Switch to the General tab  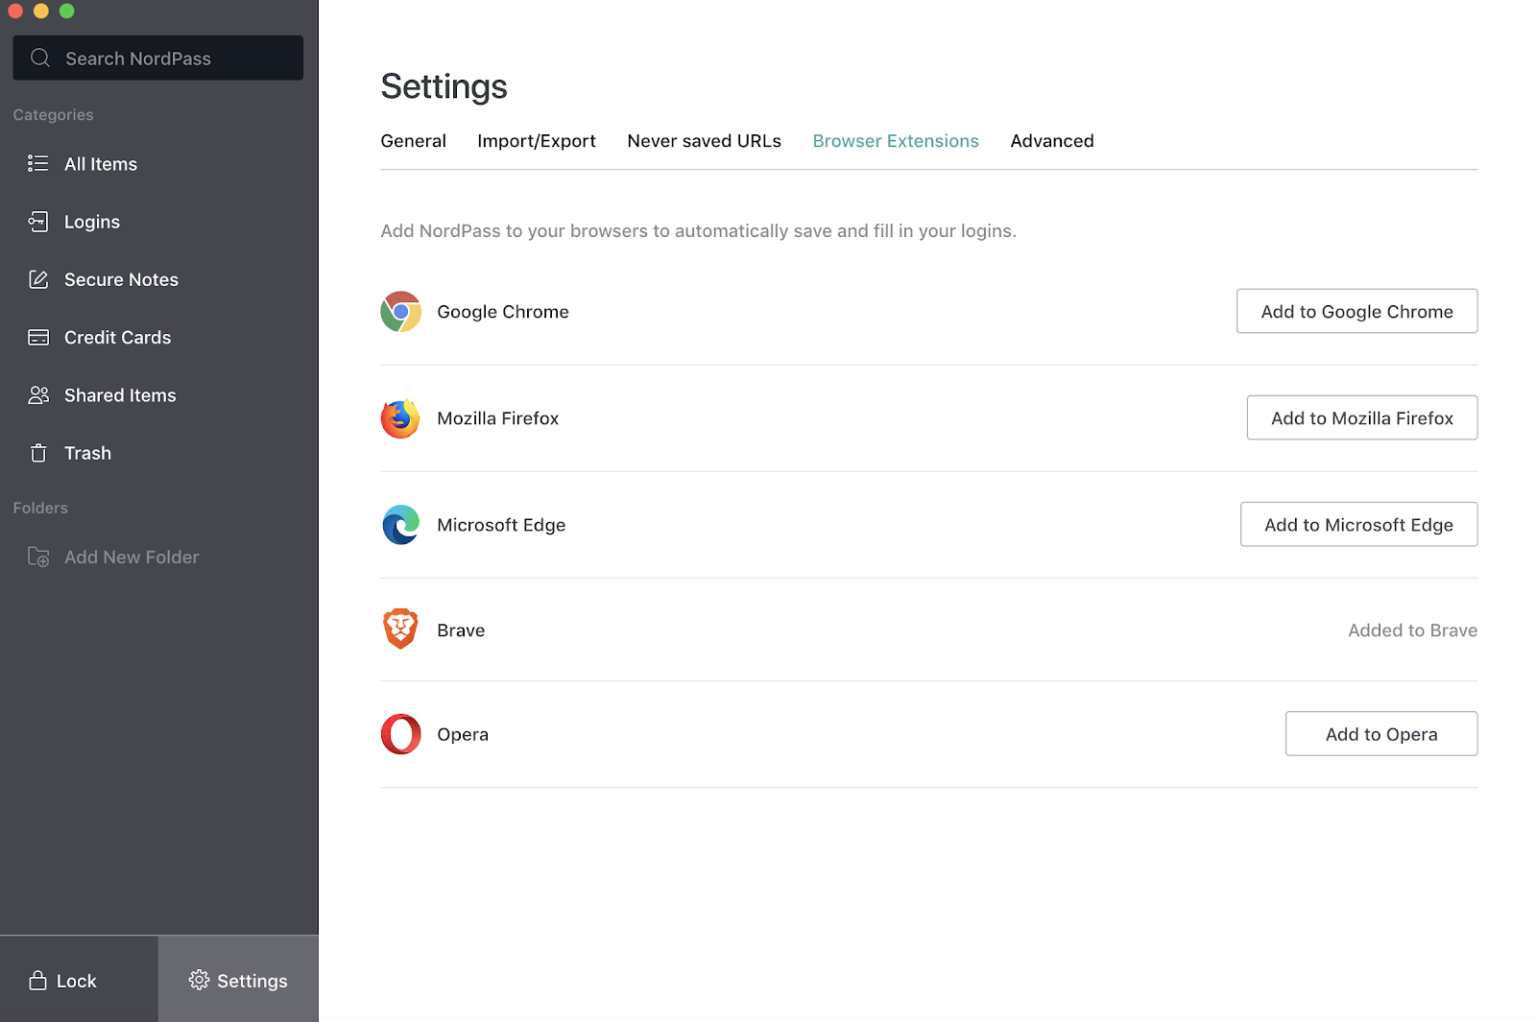(x=413, y=140)
